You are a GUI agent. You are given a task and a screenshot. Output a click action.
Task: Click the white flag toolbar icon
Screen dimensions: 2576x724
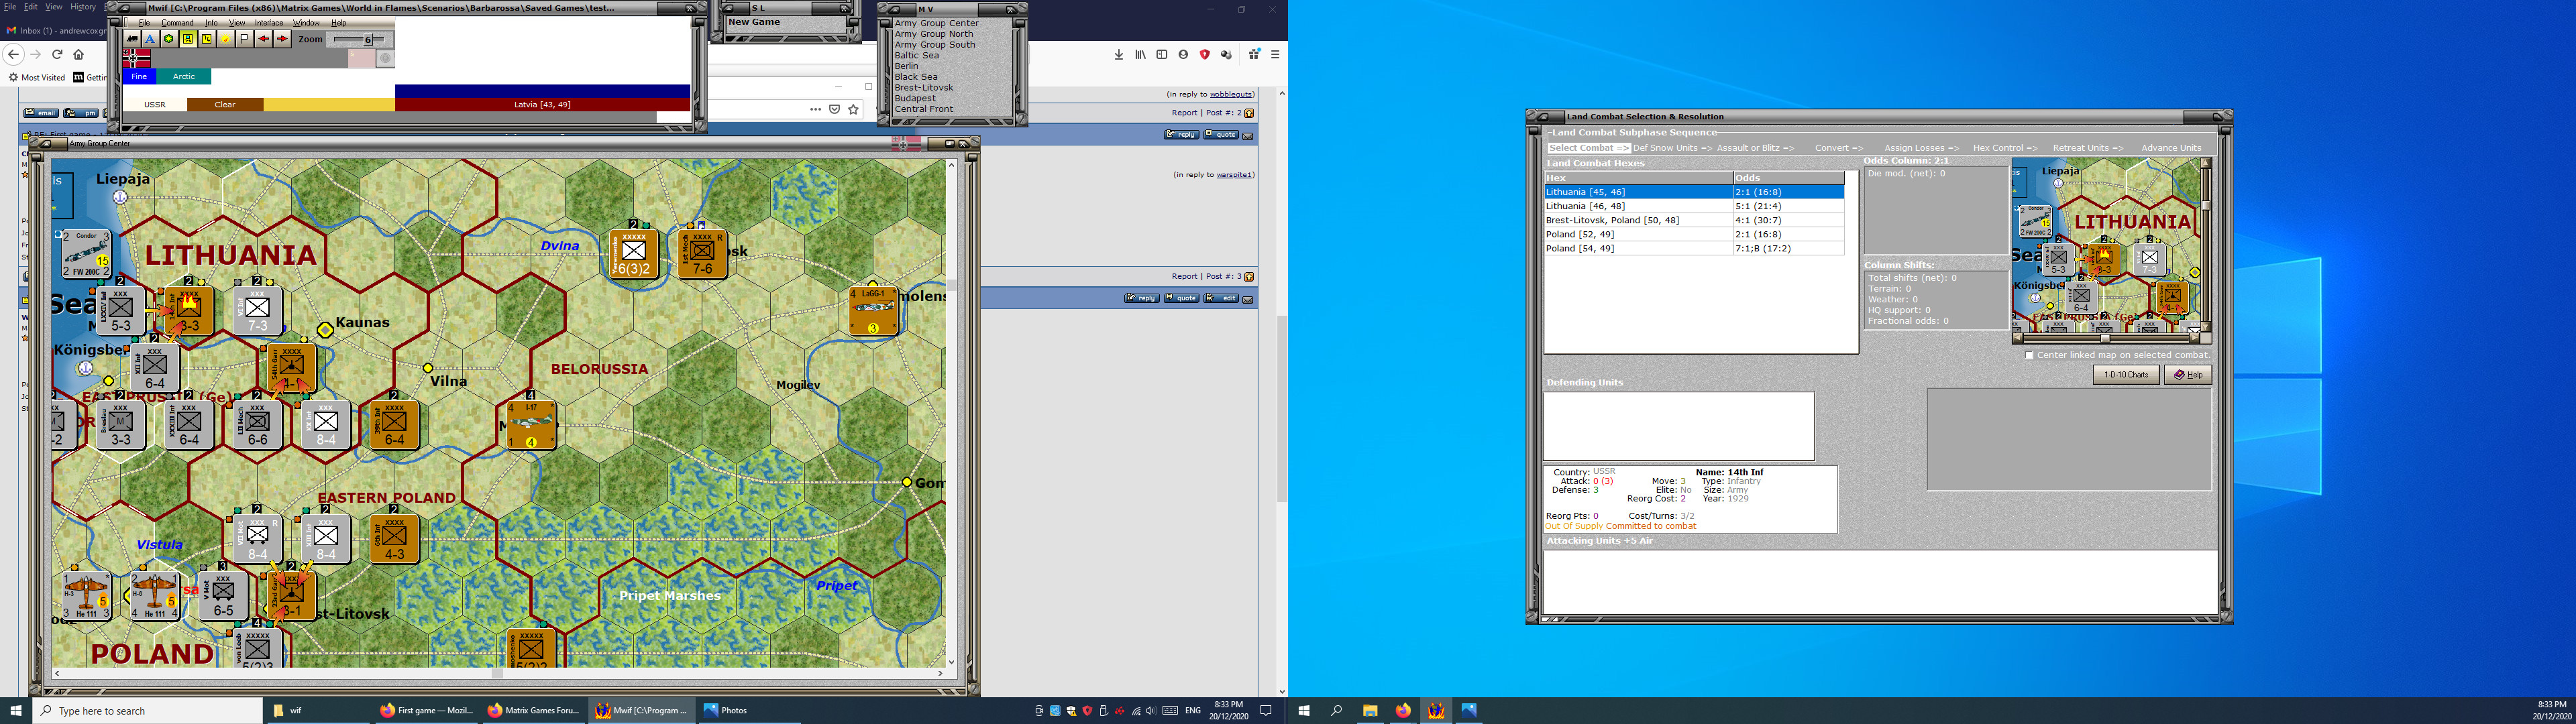click(245, 39)
